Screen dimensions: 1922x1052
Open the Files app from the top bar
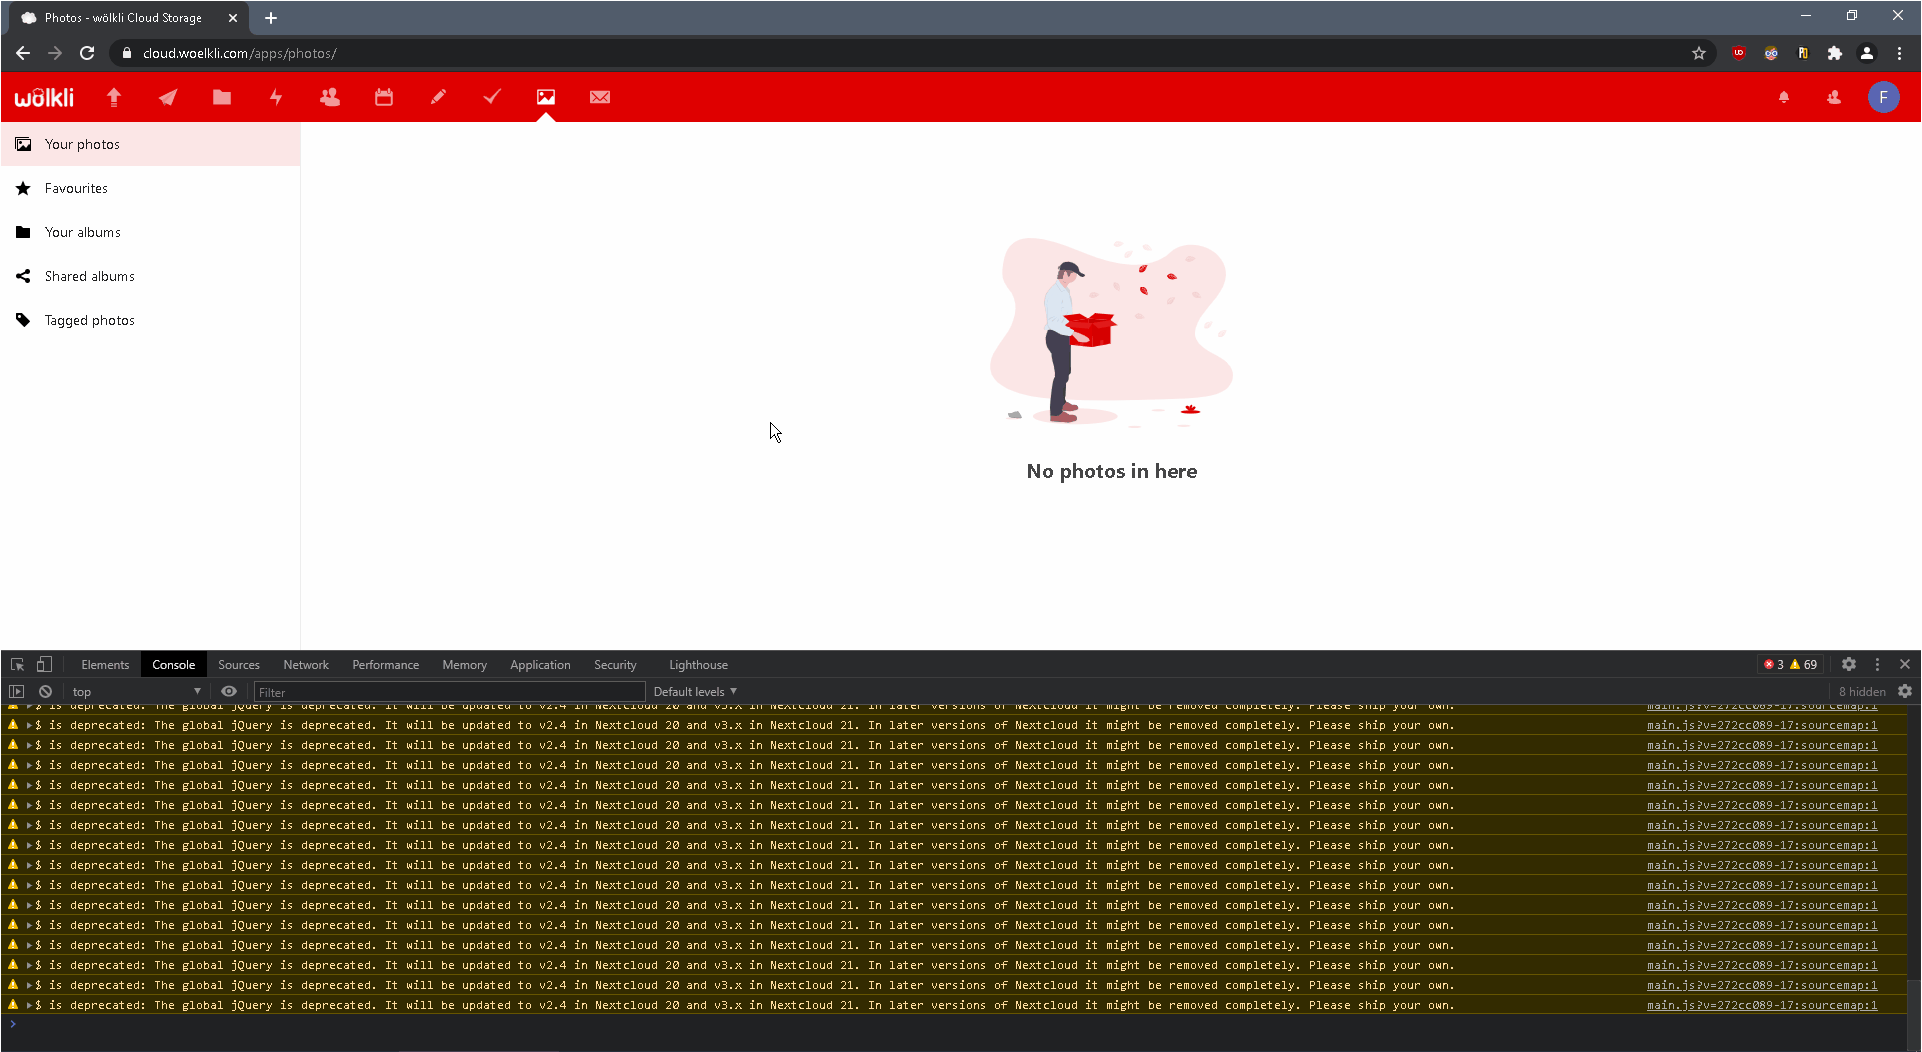221,97
